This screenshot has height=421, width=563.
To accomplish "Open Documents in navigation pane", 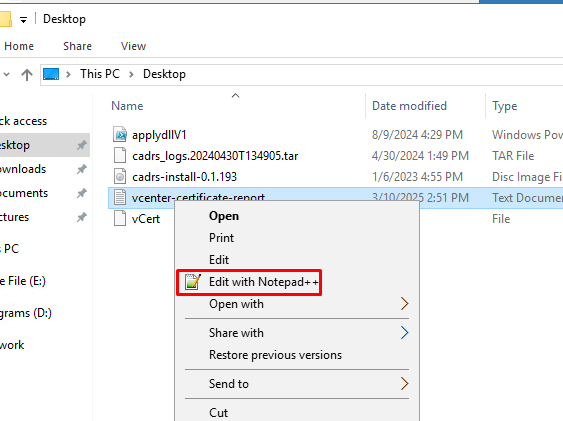I will 24,193.
